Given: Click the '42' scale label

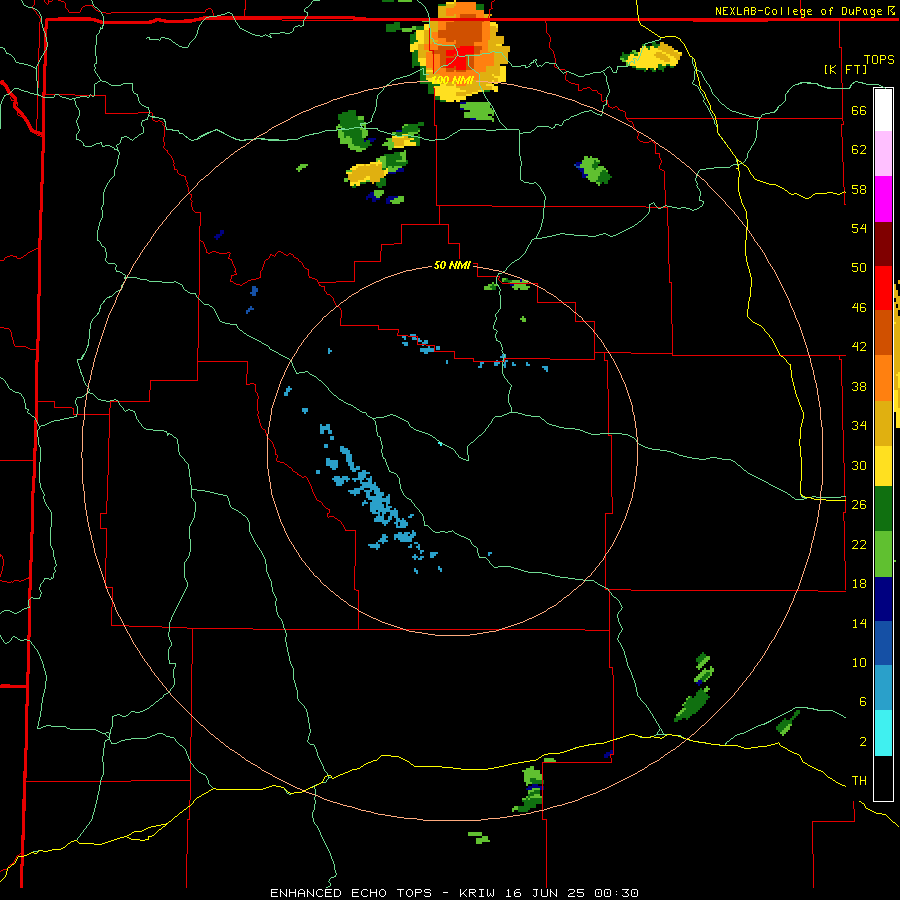Looking at the screenshot, I should (859, 347).
